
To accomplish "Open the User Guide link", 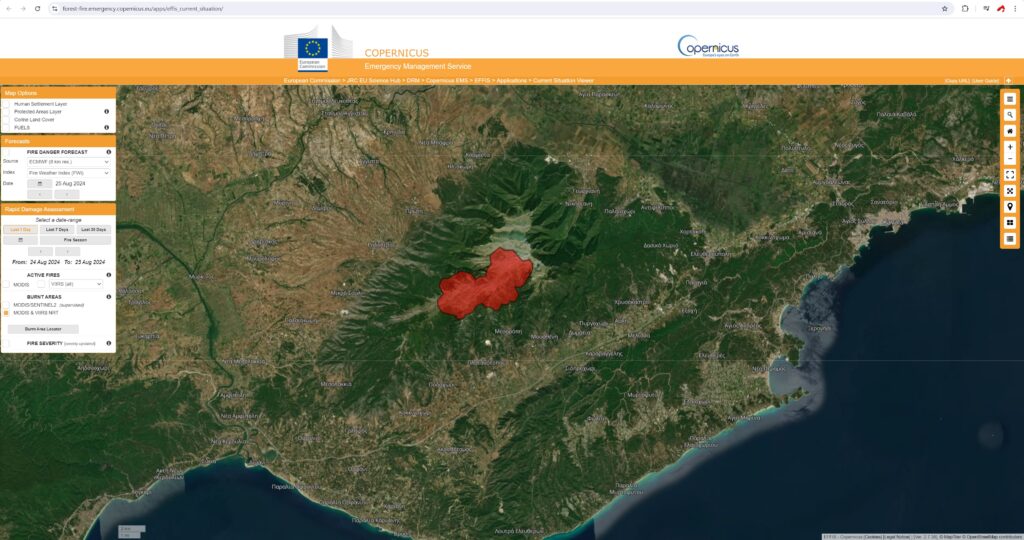I will tap(985, 80).
